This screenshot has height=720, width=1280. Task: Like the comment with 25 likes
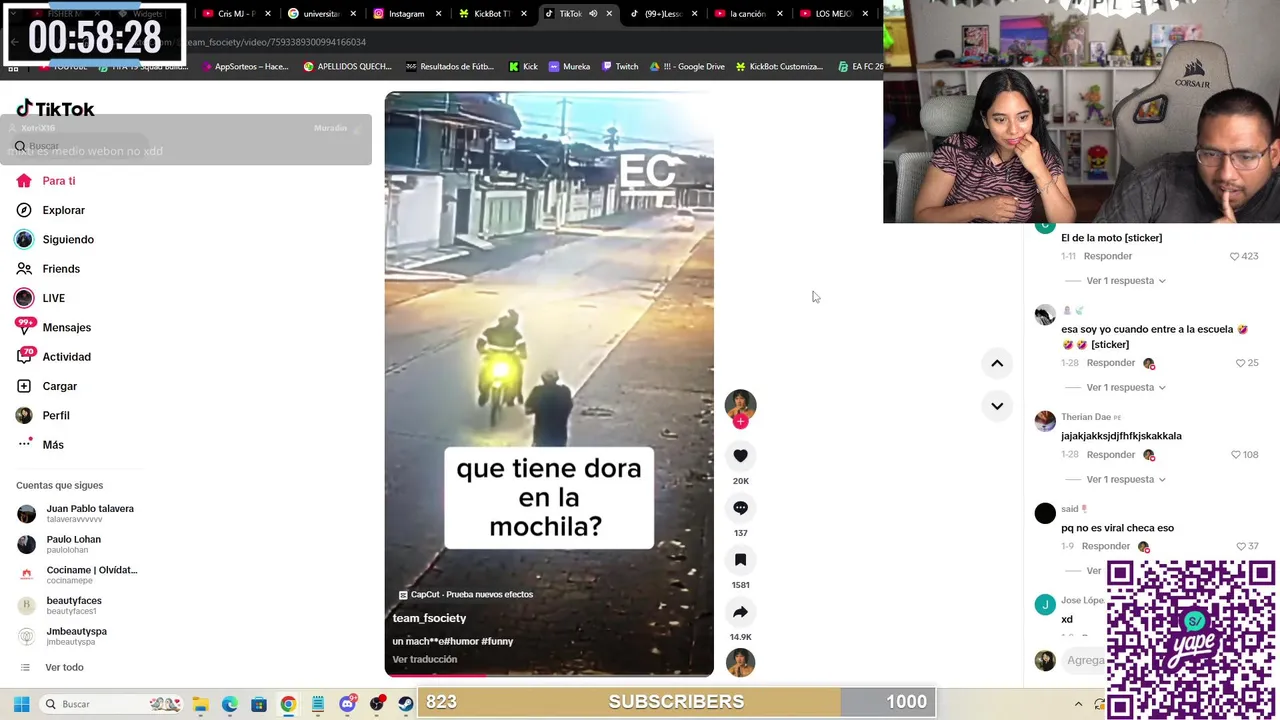[x=1240, y=363]
